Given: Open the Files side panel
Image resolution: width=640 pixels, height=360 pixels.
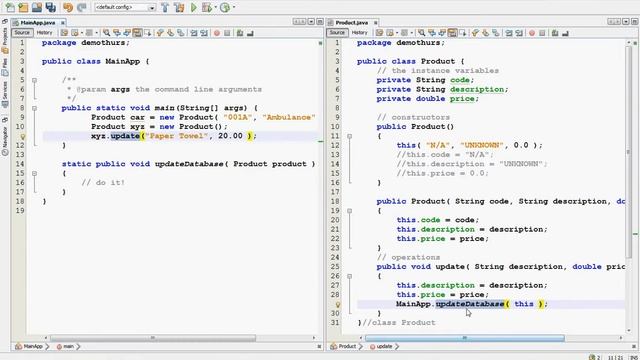Looking at the screenshot, I should [x=5, y=67].
